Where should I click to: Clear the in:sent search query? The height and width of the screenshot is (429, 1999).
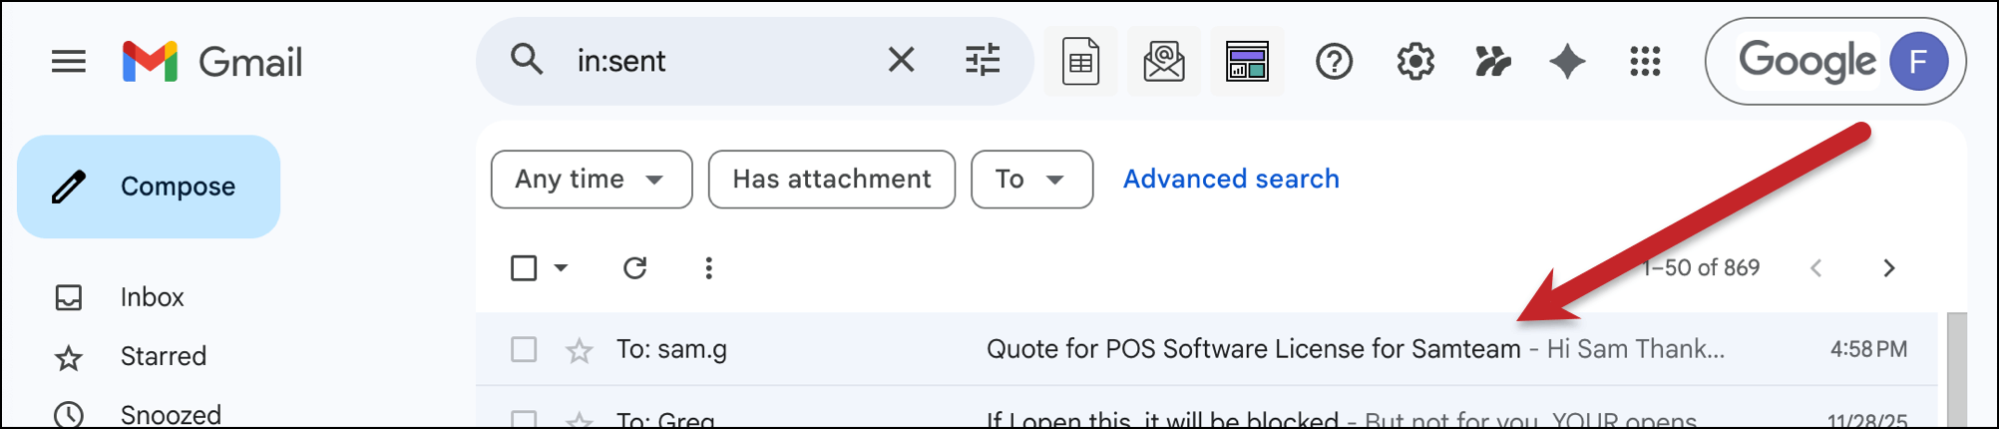901,61
